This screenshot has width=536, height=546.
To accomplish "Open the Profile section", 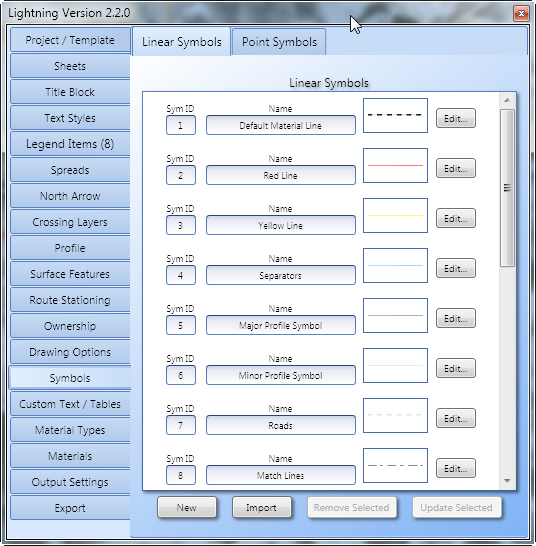I will pos(70,248).
